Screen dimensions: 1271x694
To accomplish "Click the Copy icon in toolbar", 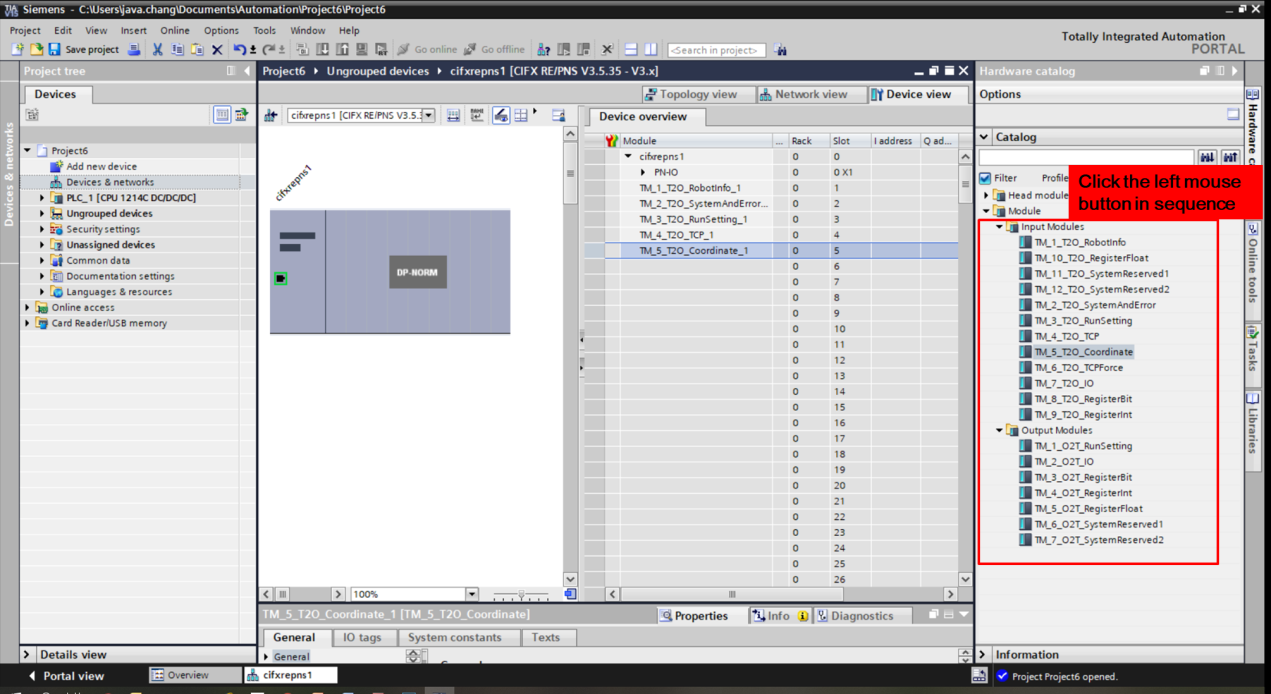I will pos(178,49).
